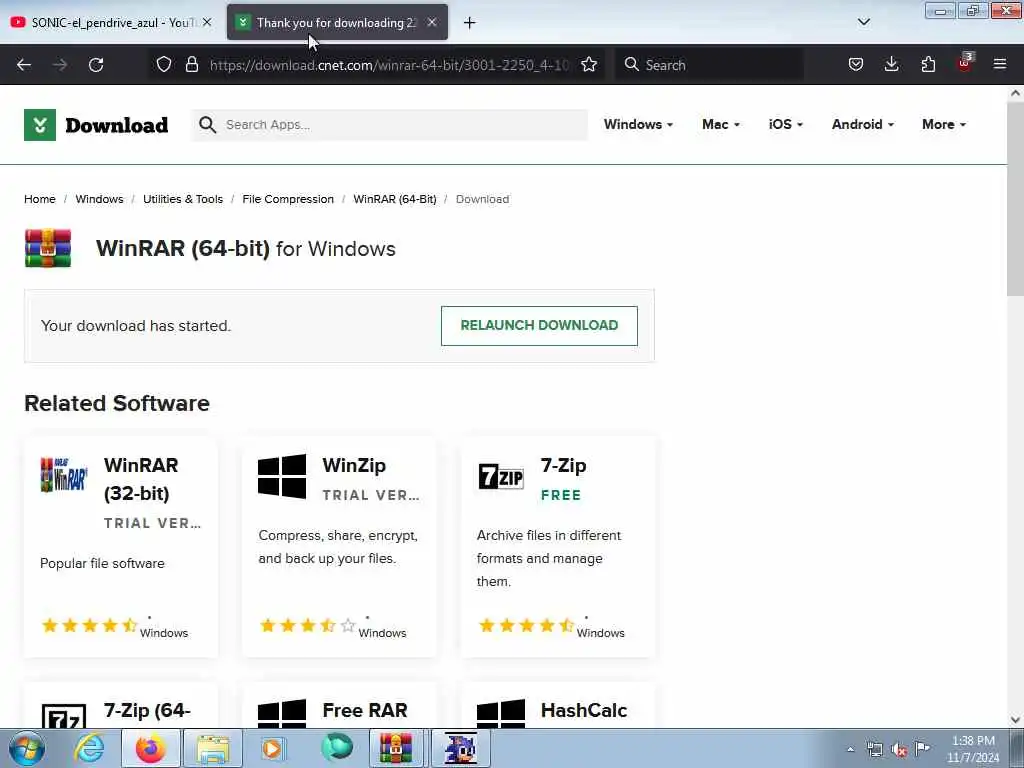Expand the More dropdown menu
The width and height of the screenshot is (1024, 768).
pos(944,124)
